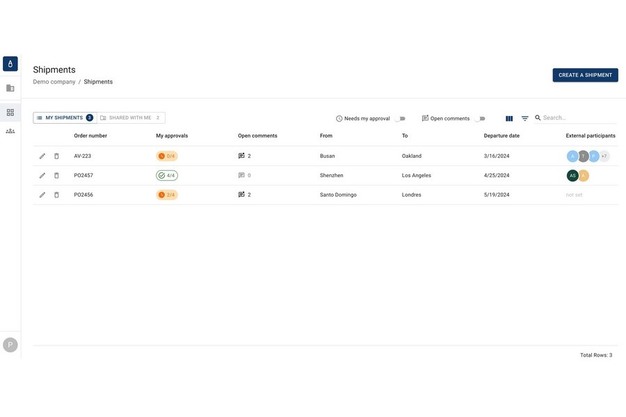Toggle the Needs my approval switch
The image size is (626, 417).
(x=399, y=119)
